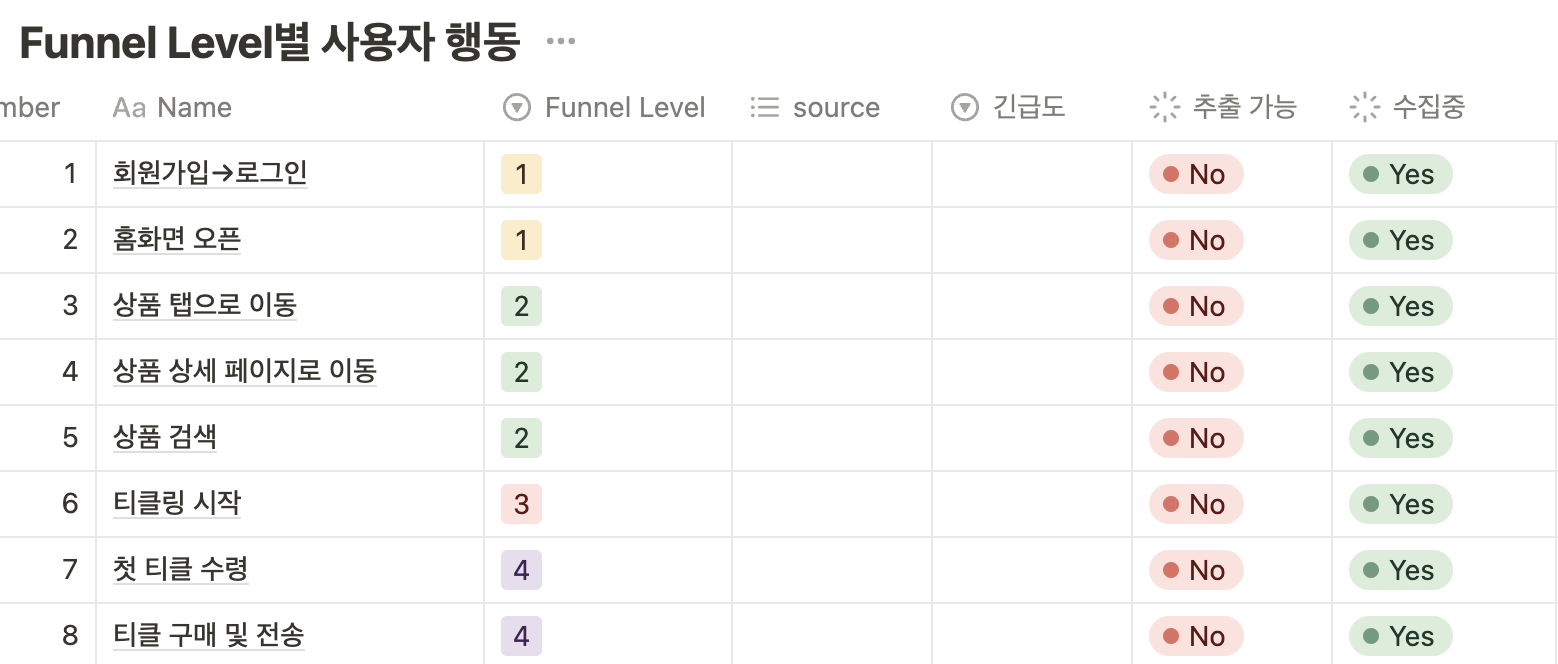Open the 티클링 시작 page link

(177, 503)
